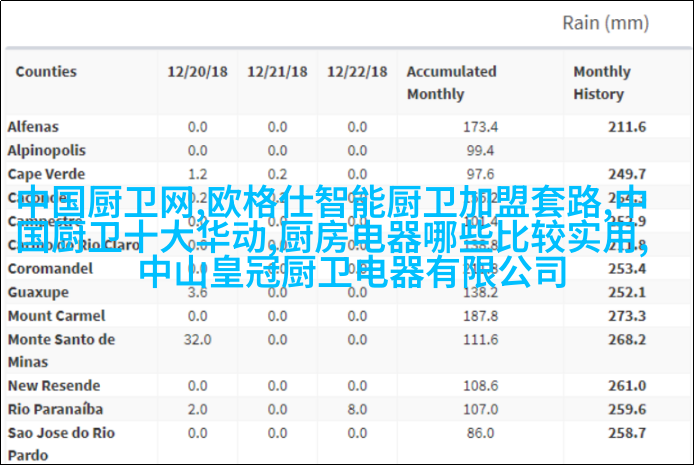Click the 252.1 monthly history value
Screen dimensions: 695x466
627,293
